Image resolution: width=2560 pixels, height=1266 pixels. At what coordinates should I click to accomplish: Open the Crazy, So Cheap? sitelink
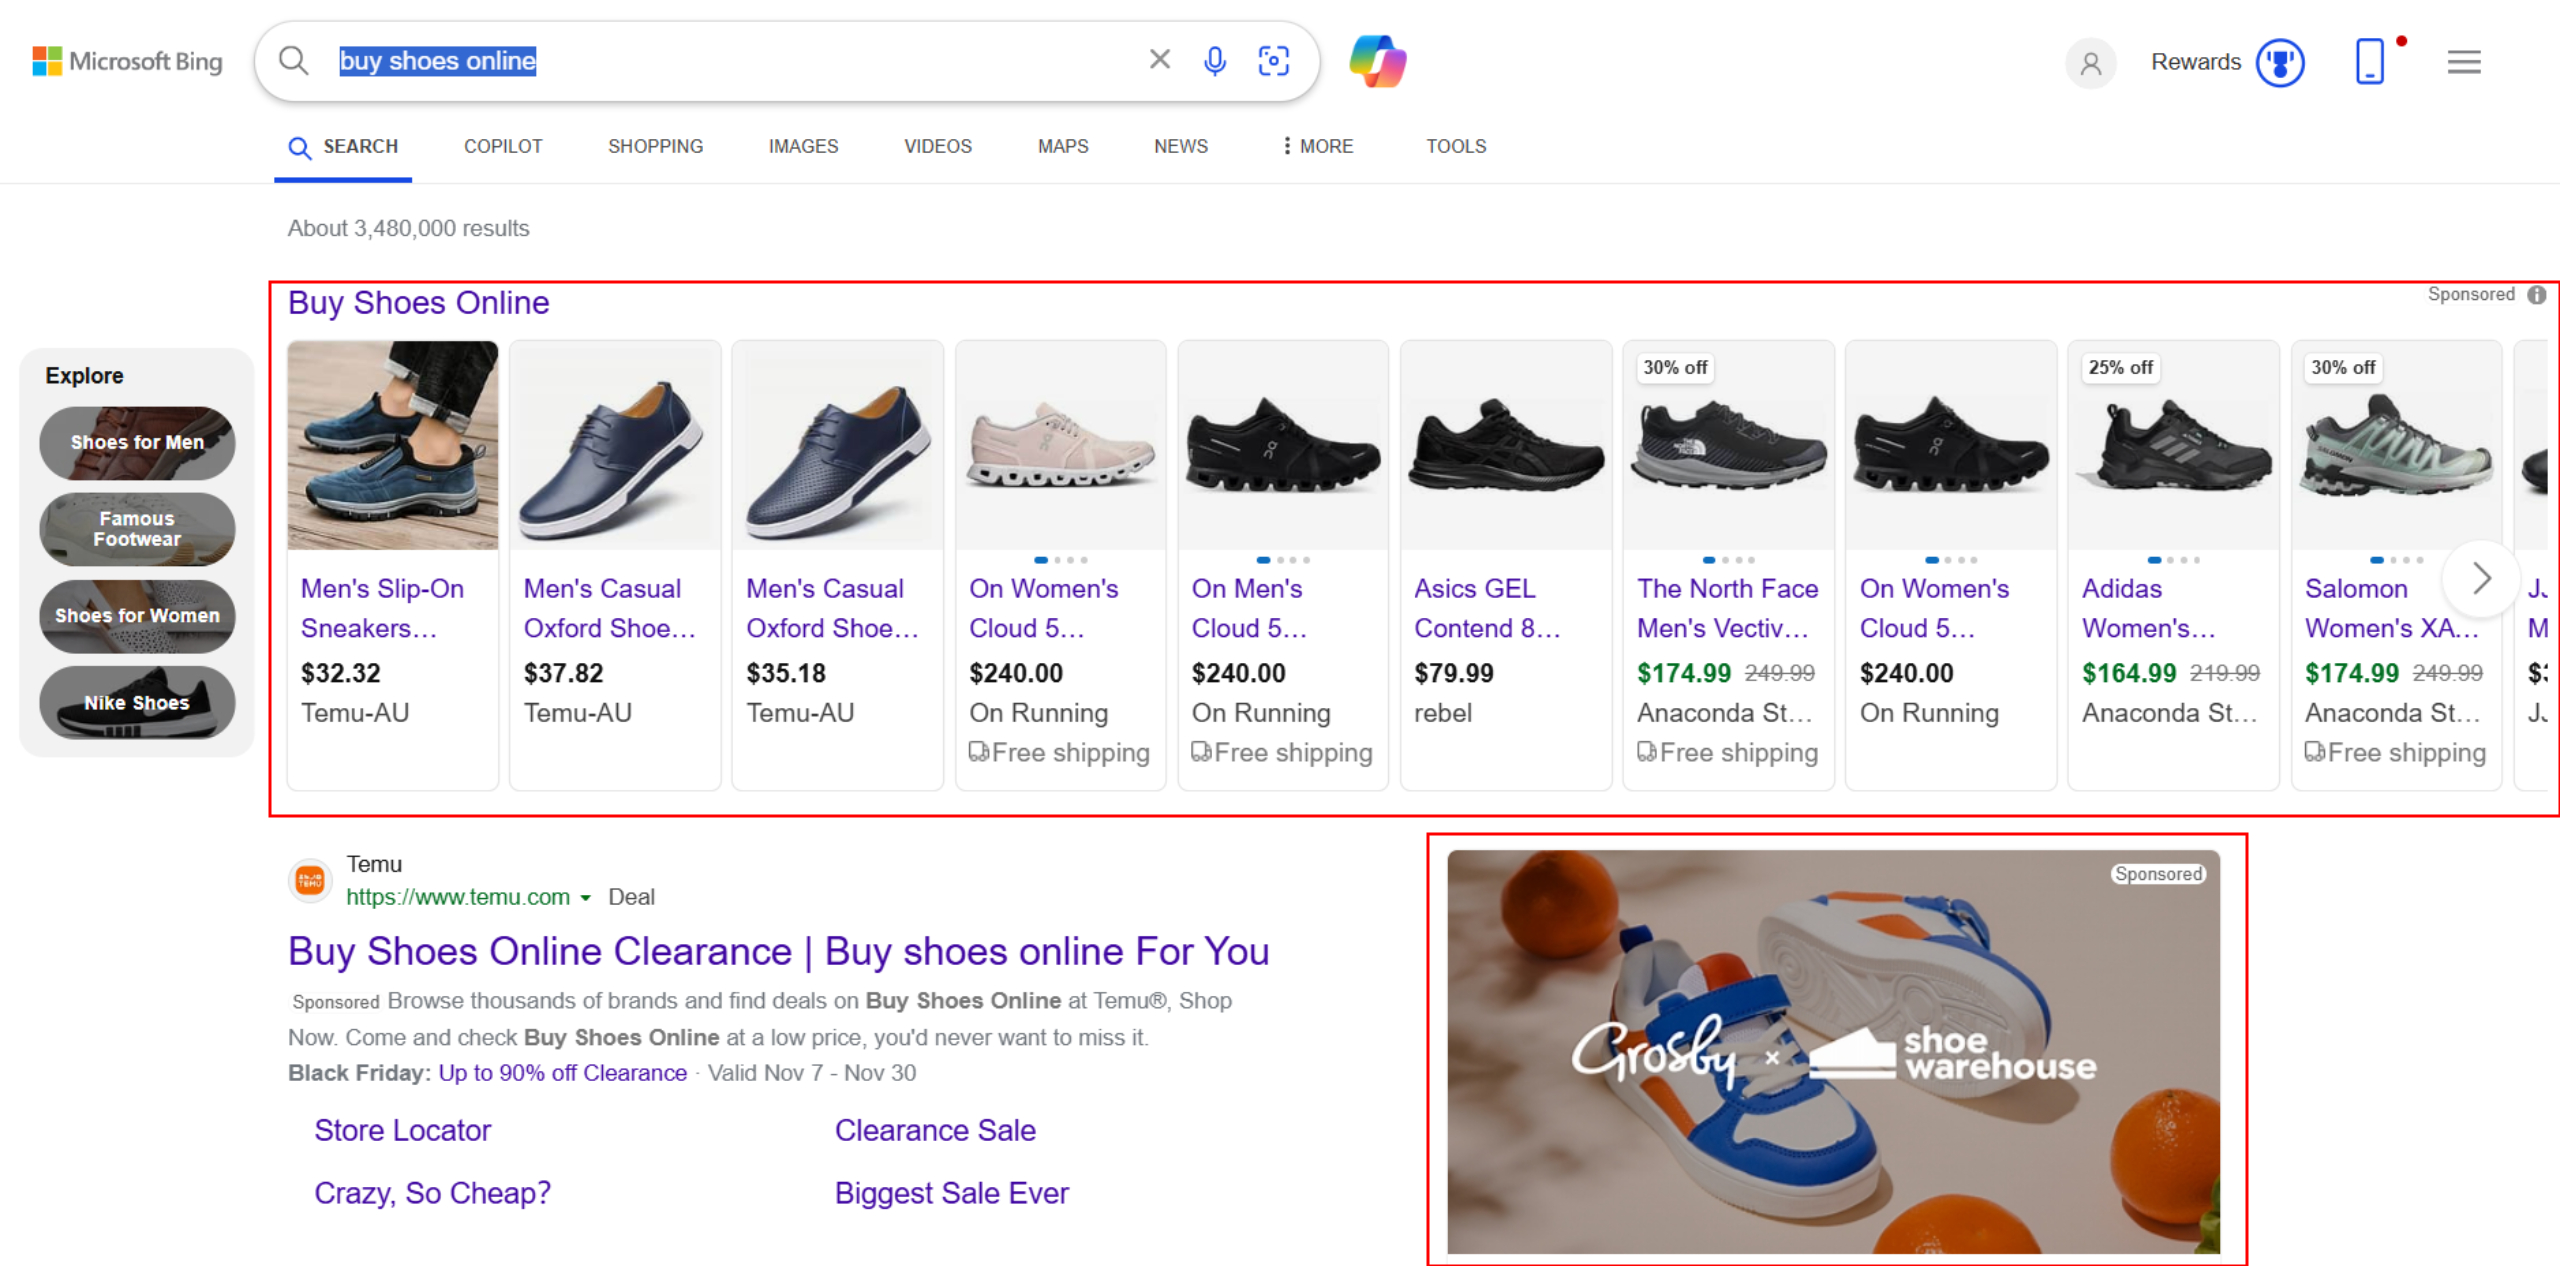pos(432,1193)
